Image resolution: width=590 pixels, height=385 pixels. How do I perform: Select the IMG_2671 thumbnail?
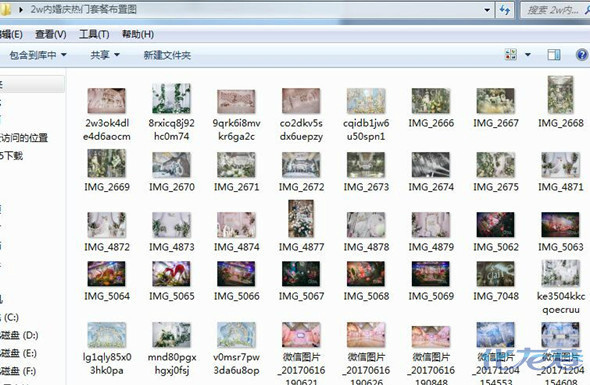pos(236,165)
